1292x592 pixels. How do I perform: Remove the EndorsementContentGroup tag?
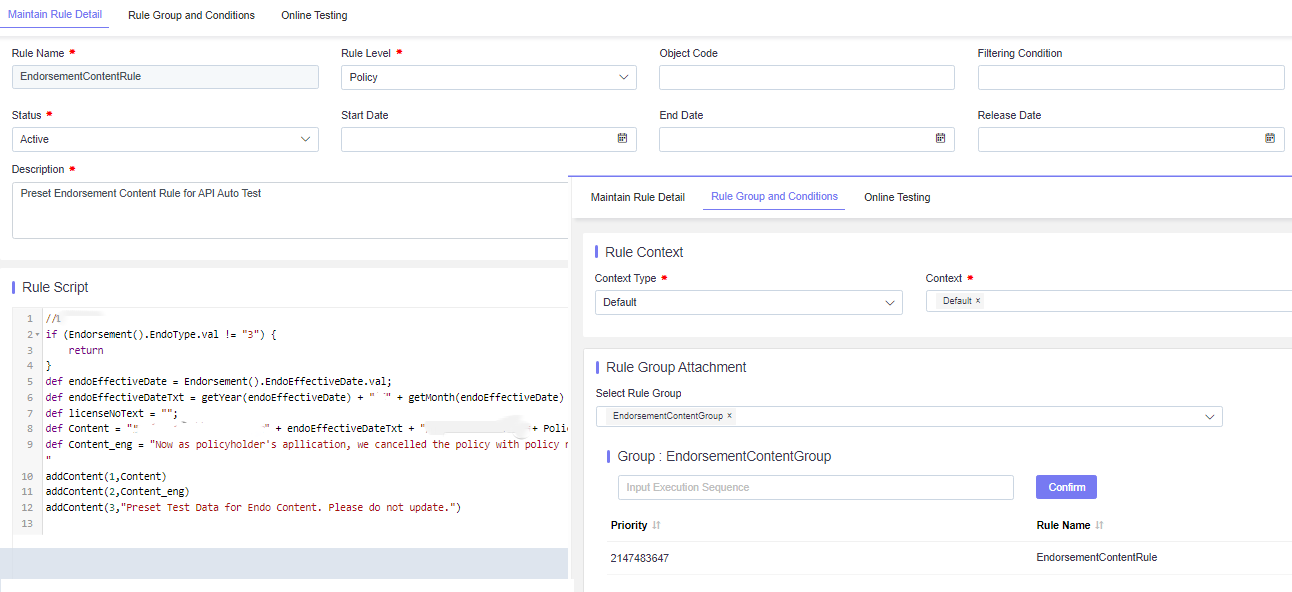(729, 416)
